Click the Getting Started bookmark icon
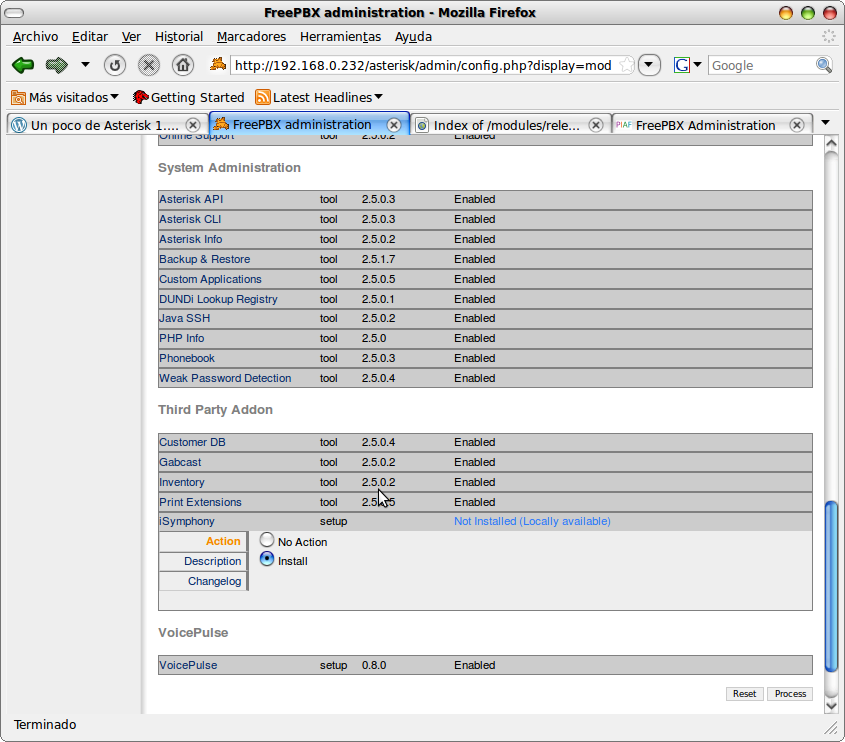Image resolution: width=845 pixels, height=742 pixels. click(140, 97)
